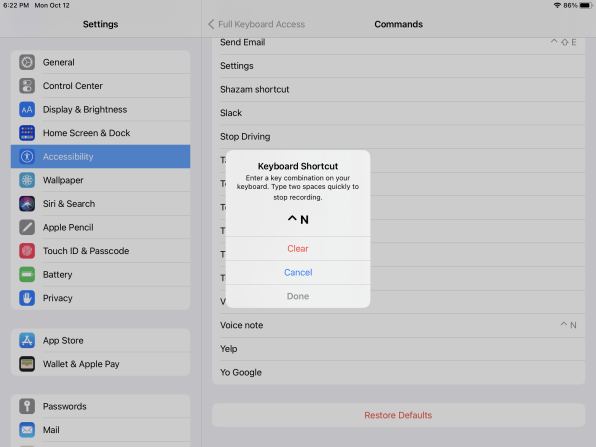The width and height of the screenshot is (596, 447).
Task: Tap the Privacy hand icon
Action: [27, 298]
